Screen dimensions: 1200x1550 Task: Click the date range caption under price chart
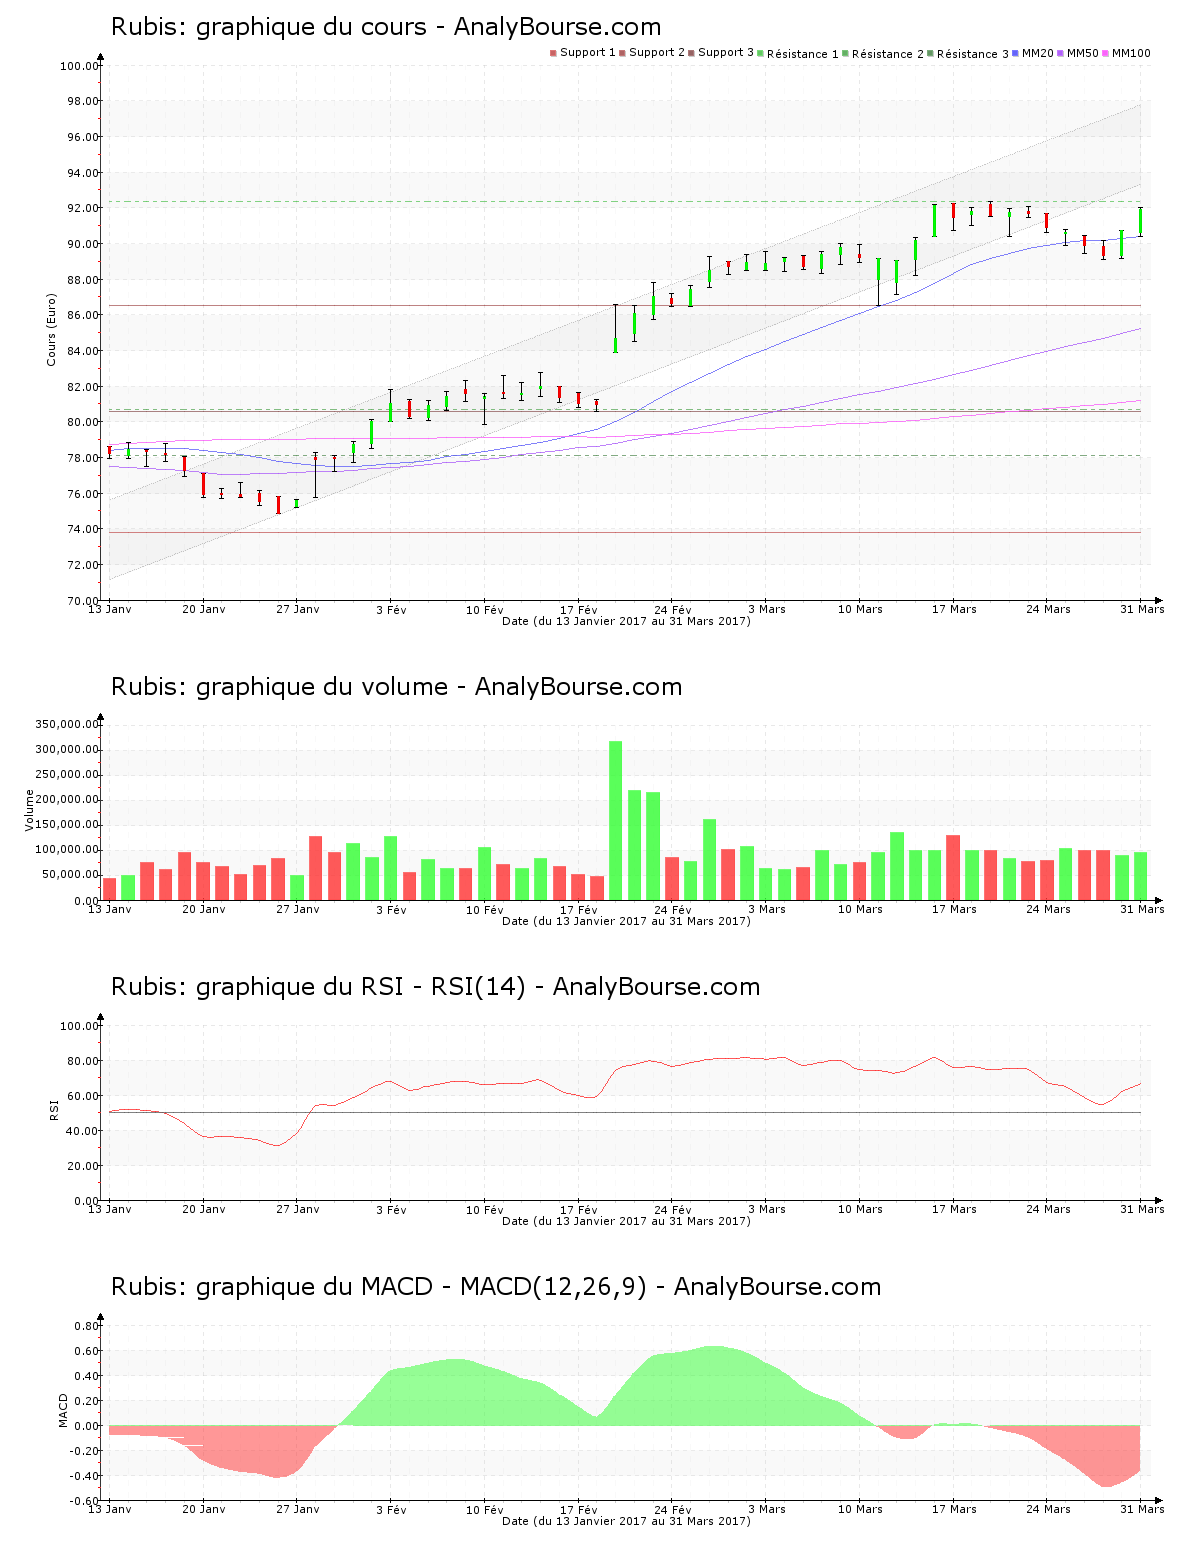[x=626, y=621]
